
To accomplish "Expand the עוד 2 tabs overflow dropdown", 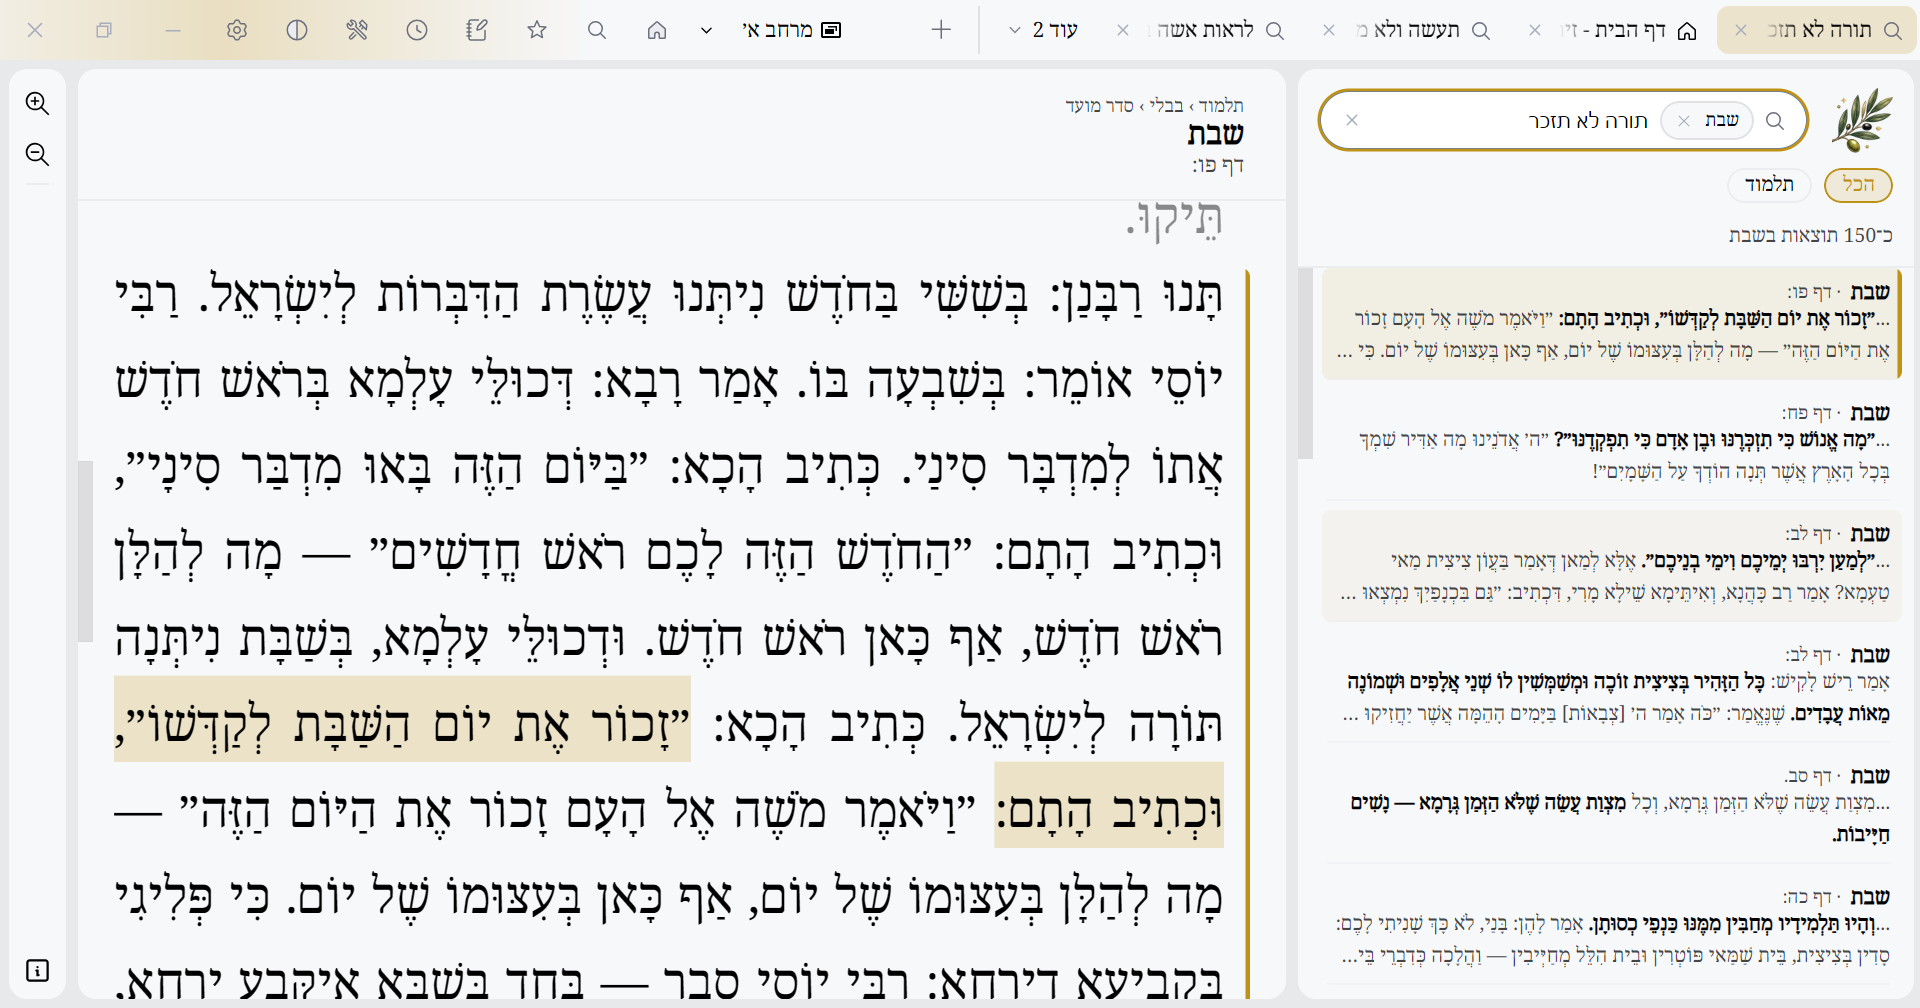I will (x=1042, y=30).
